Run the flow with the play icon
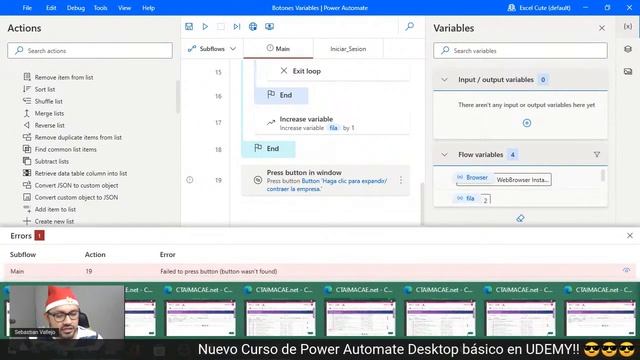Screen dimensions: 640x360 coord(205,27)
